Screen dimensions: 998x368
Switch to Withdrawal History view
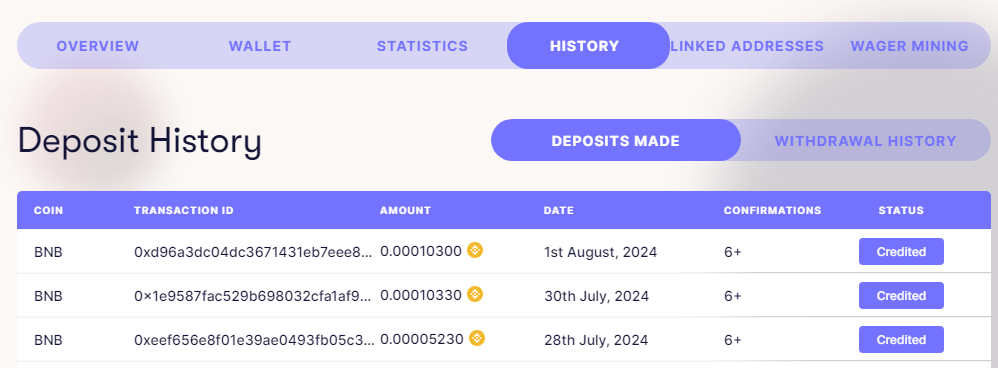coord(866,140)
